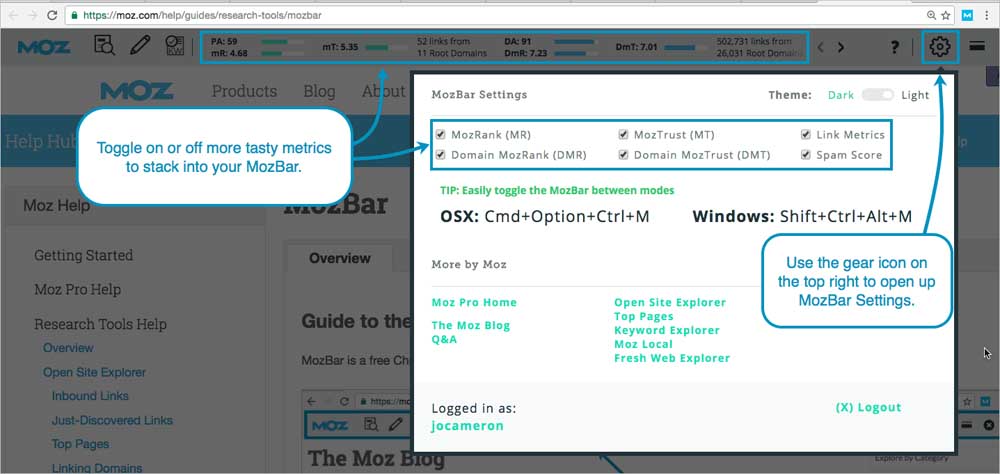Open the Blog menu item
This screenshot has width=1000, height=474.
(319, 91)
